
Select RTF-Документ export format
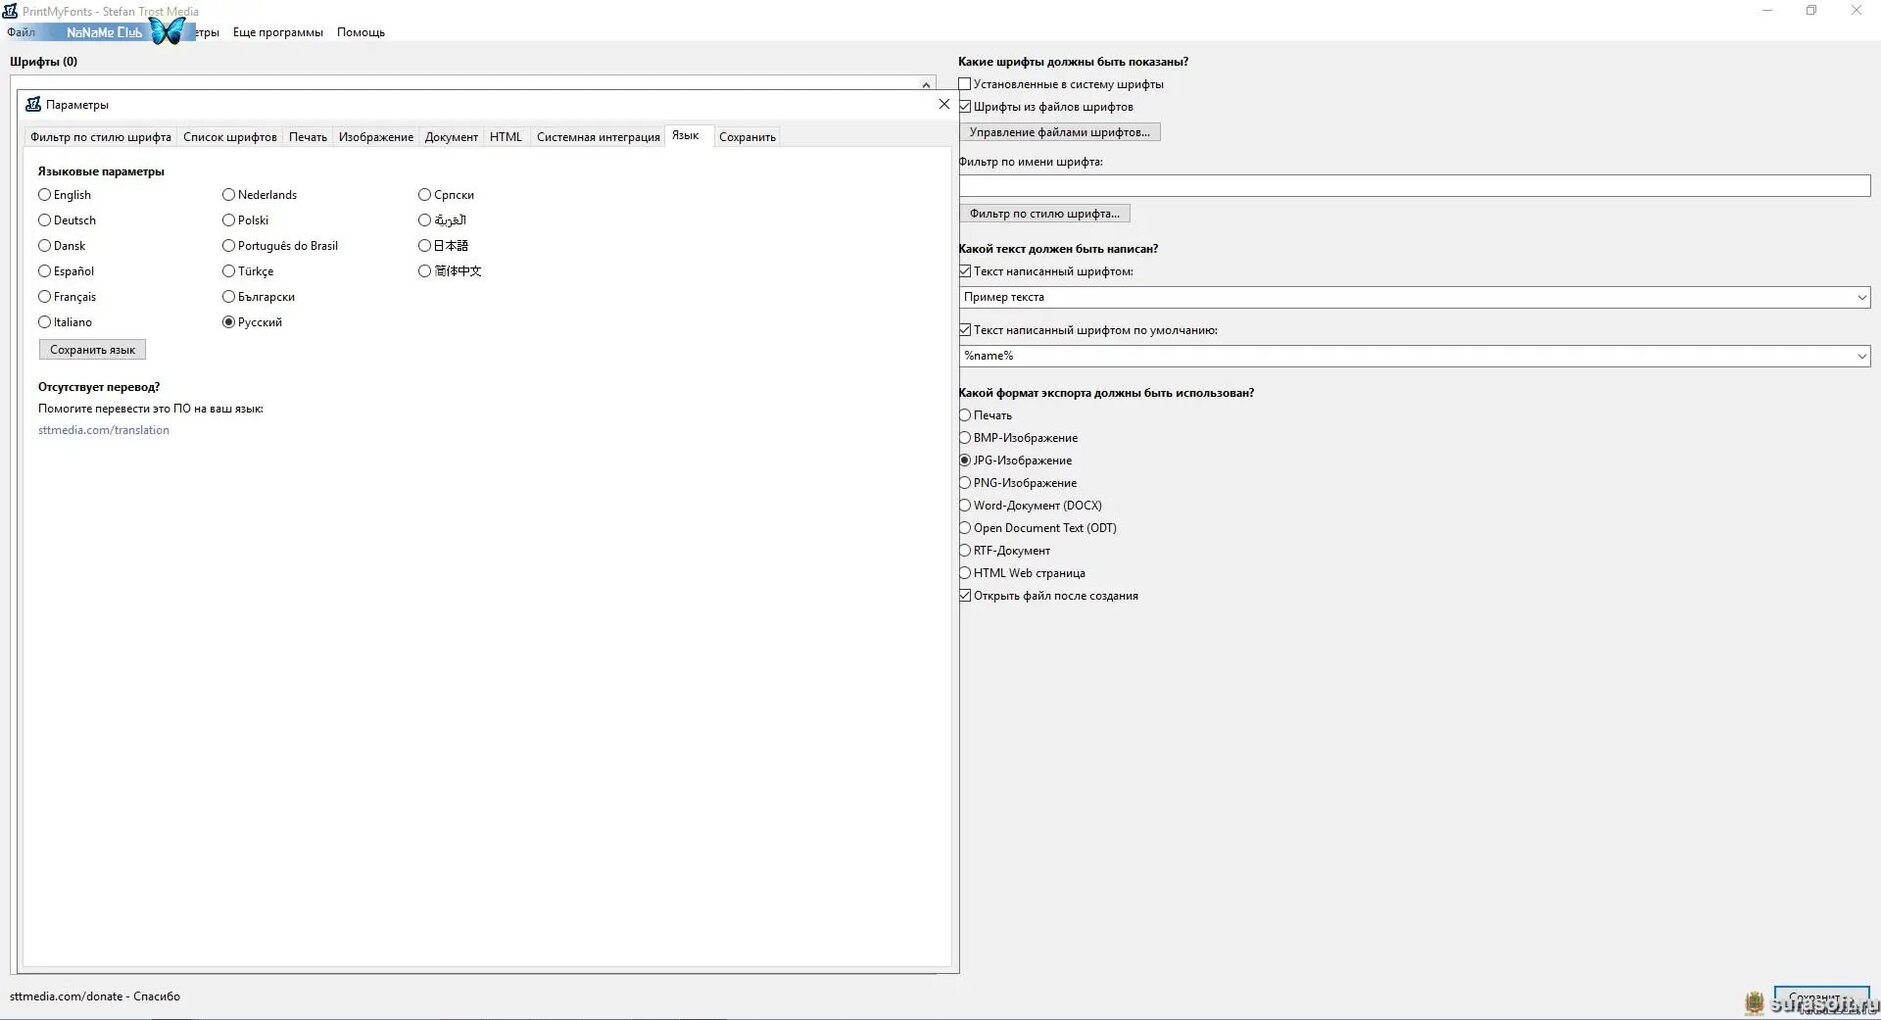point(1005,551)
